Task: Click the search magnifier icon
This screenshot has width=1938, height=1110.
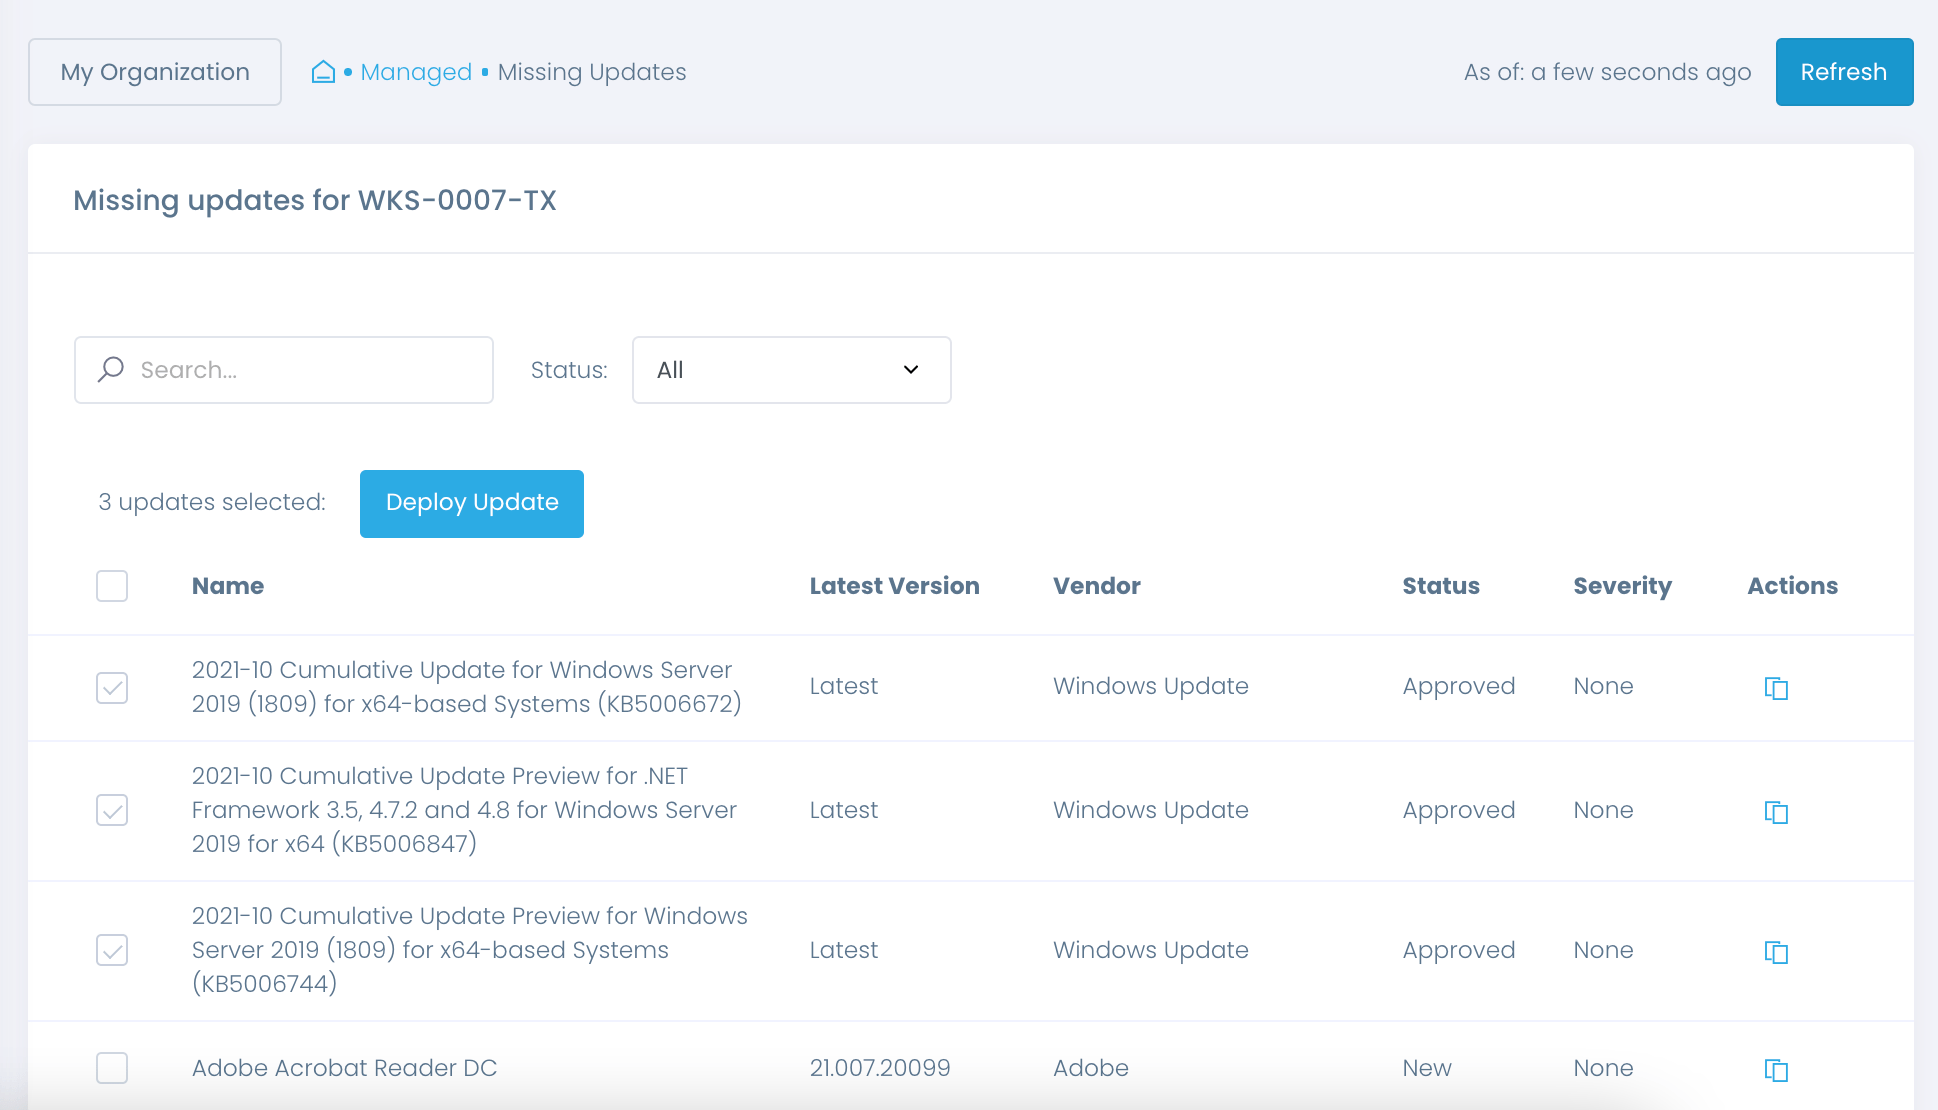Action: pyautogui.click(x=110, y=369)
